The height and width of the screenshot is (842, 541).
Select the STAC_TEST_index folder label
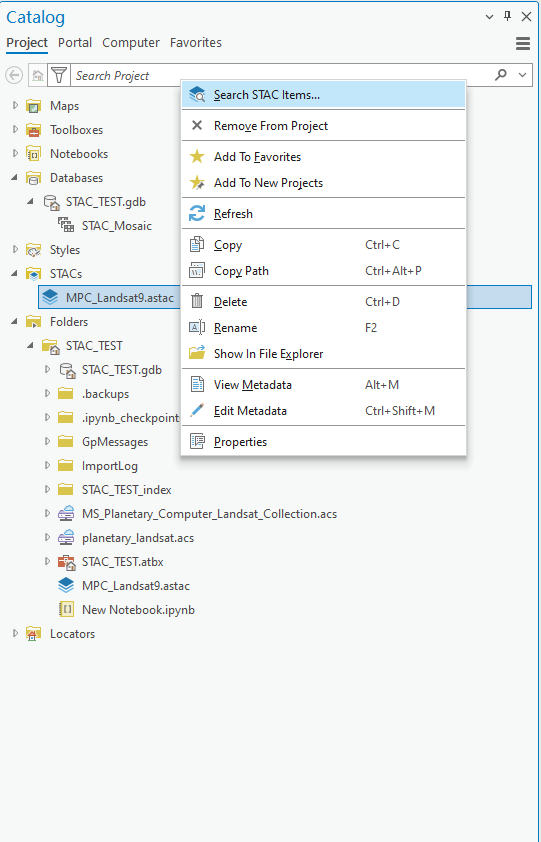point(127,490)
